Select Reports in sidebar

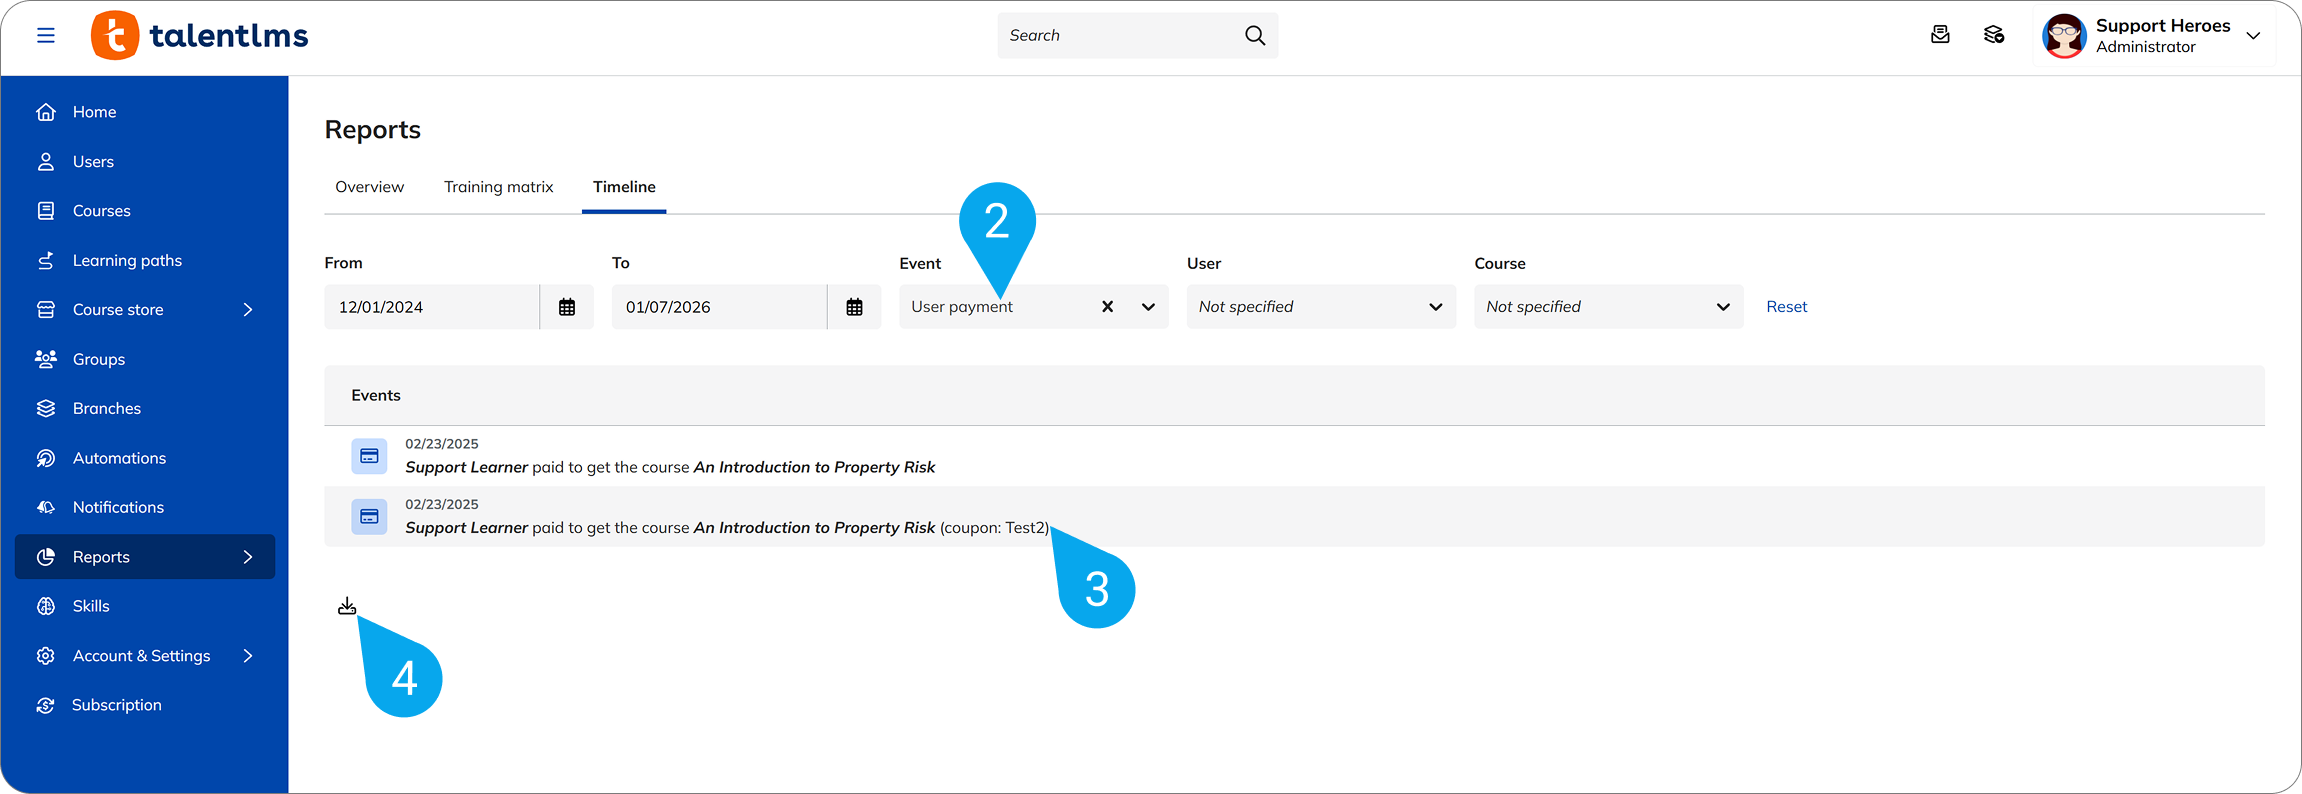(x=145, y=557)
